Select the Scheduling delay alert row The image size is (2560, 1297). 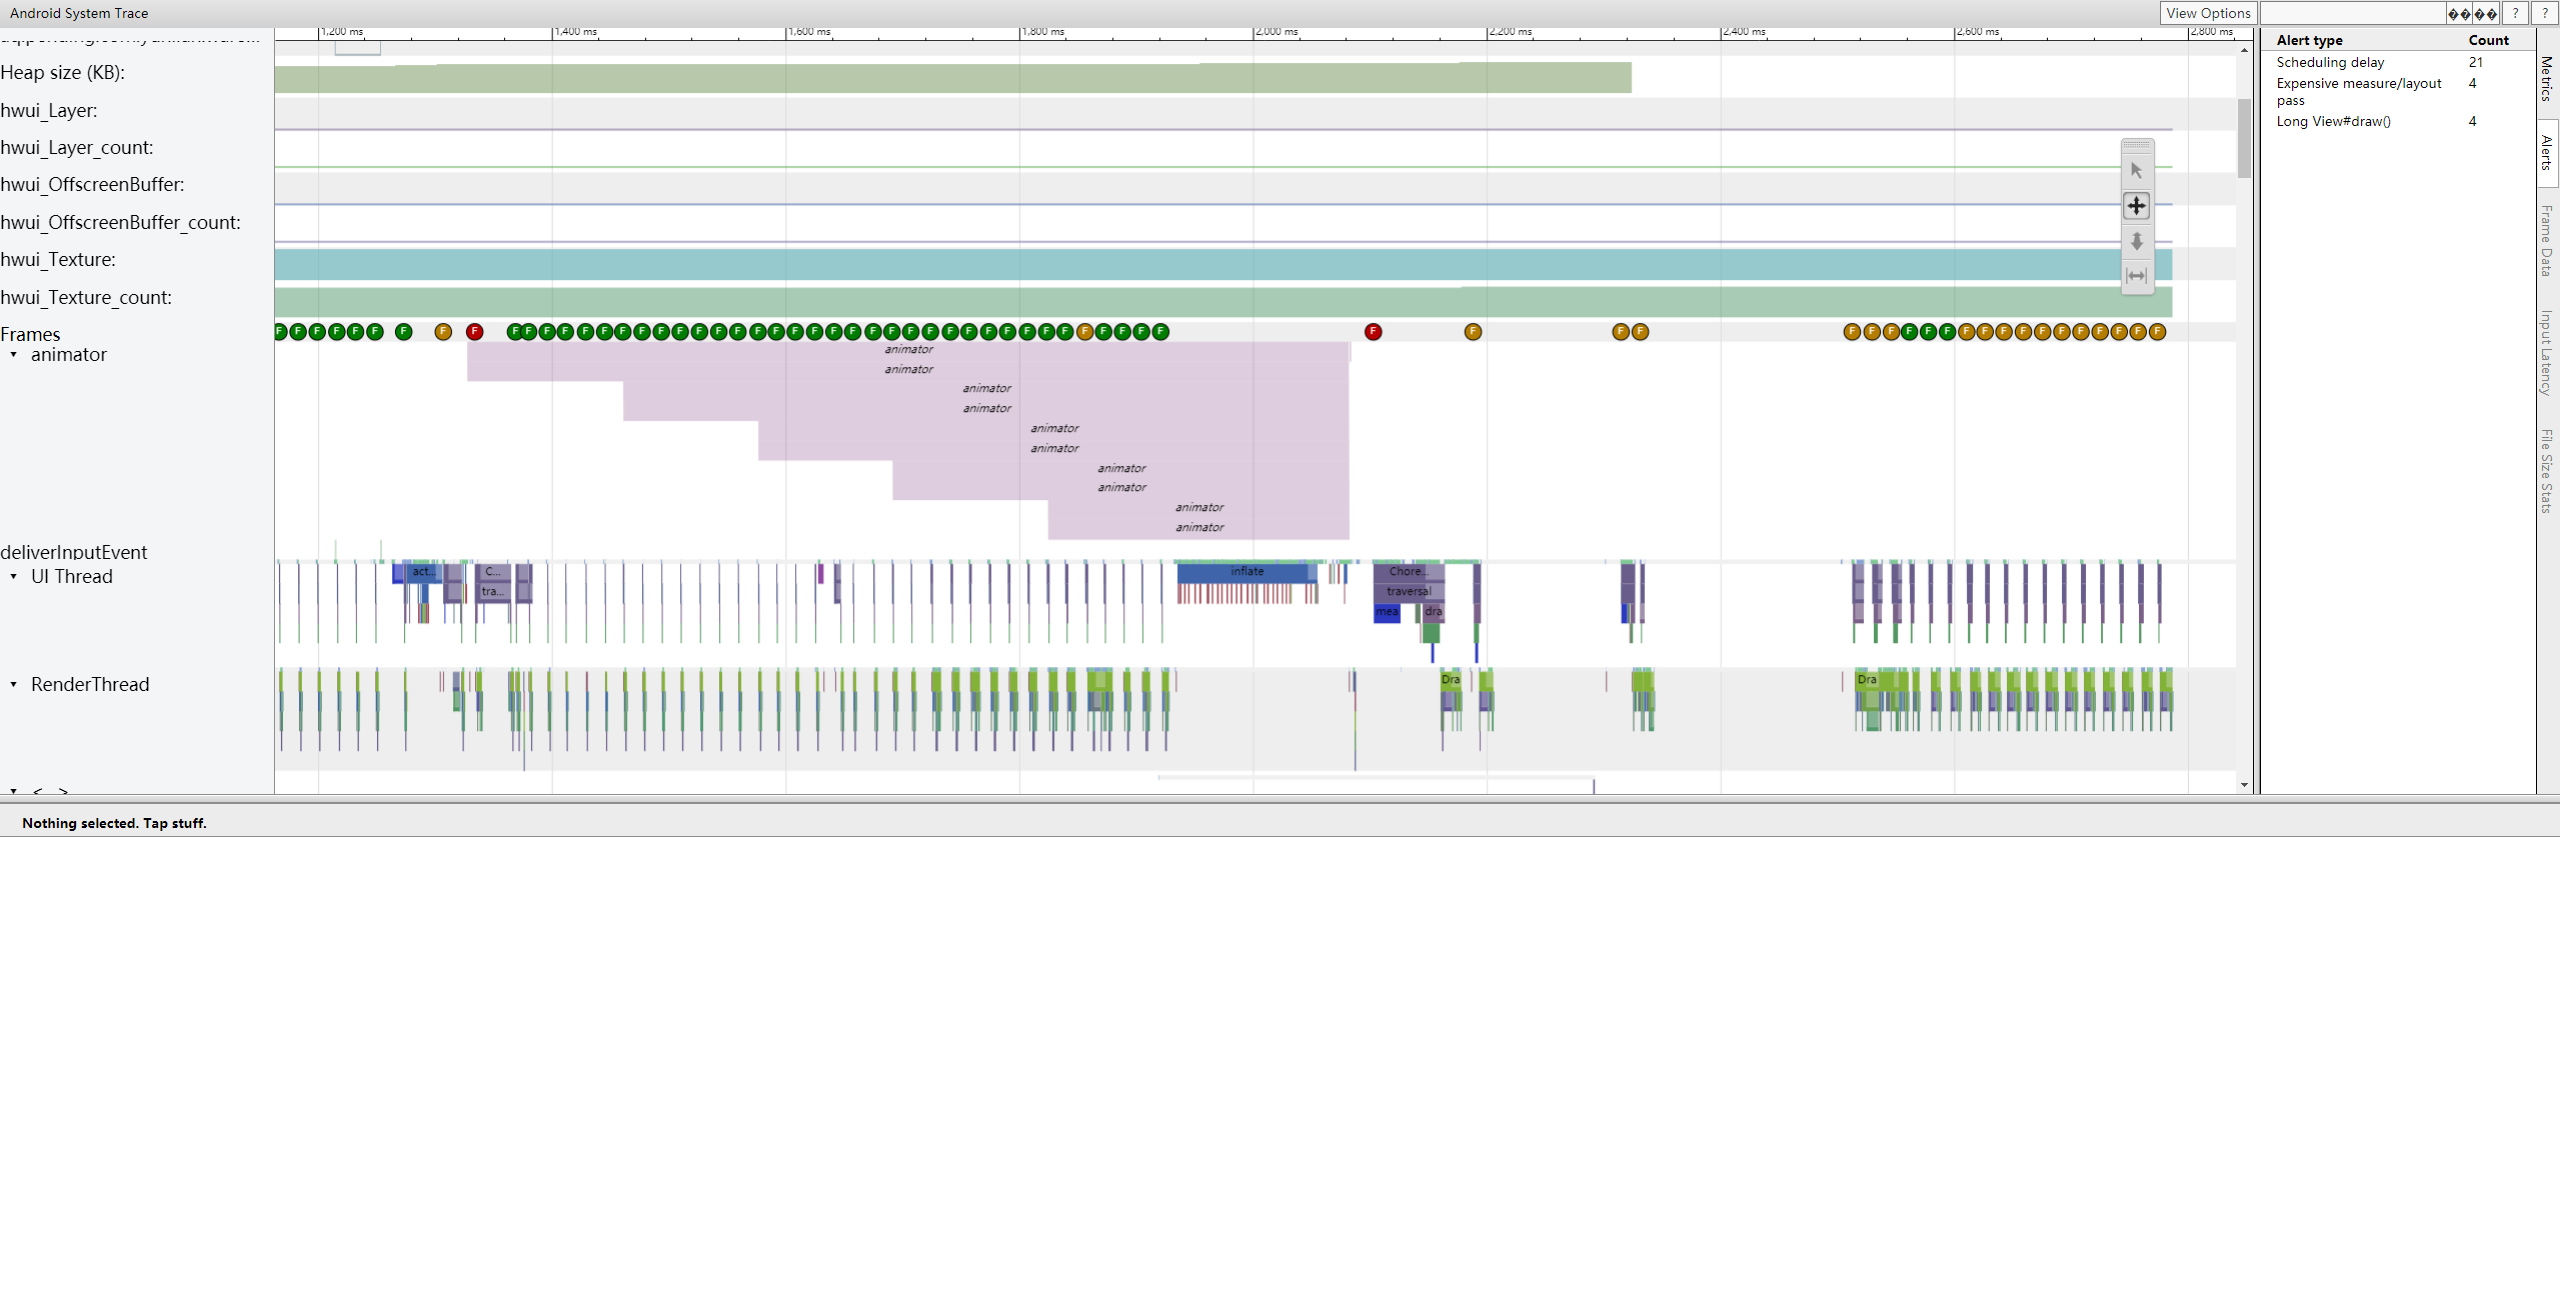click(2330, 62)
